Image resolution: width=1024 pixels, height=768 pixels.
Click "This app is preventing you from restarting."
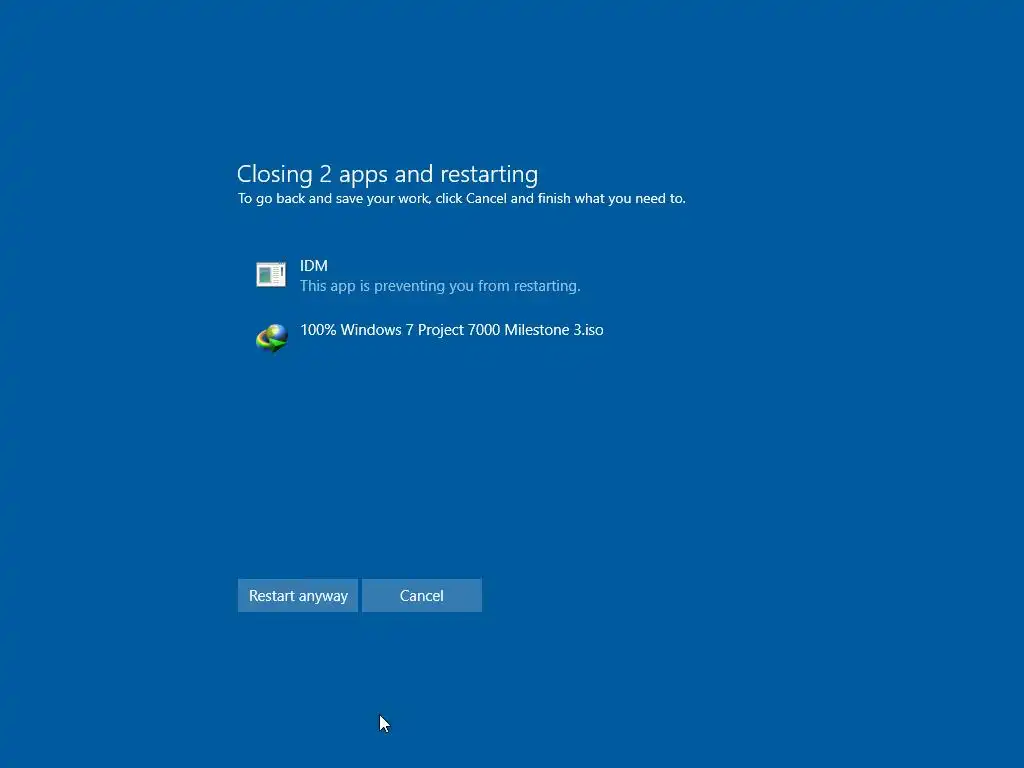[x=440, y=286]
